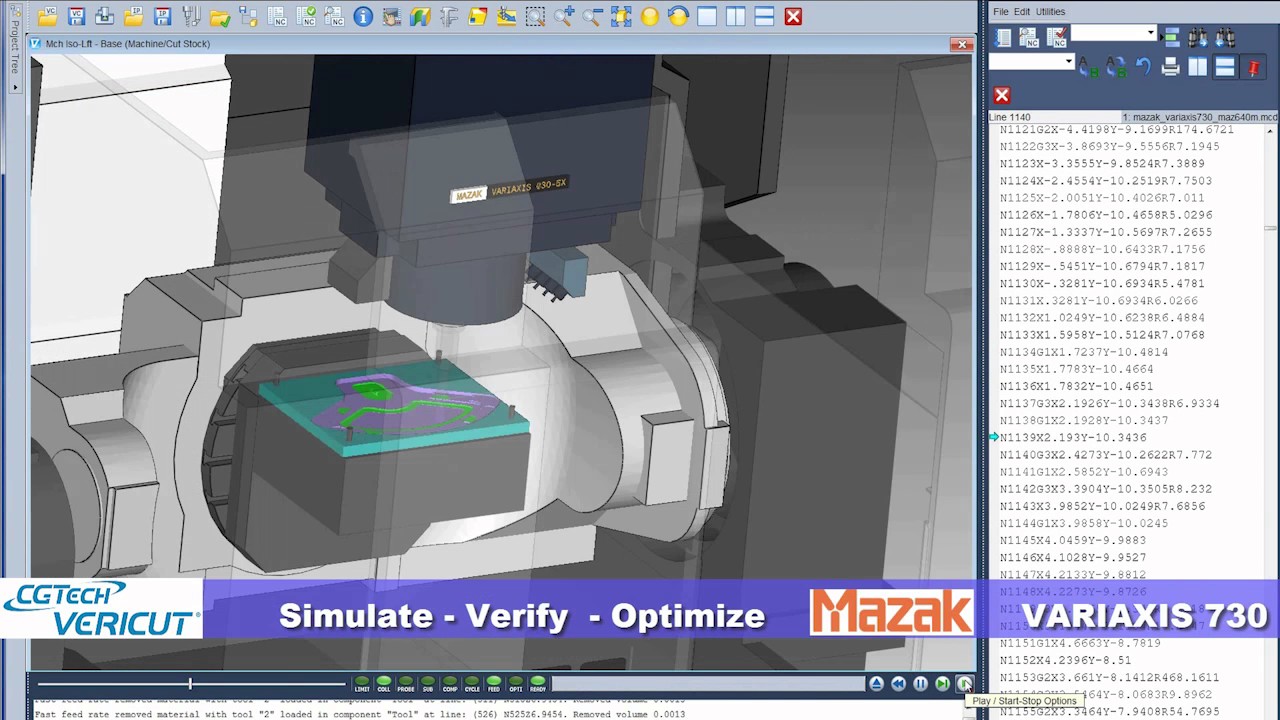Zoom in with the magnifier plus icon
Viewport: 1280px width, 720px height.
564,16
